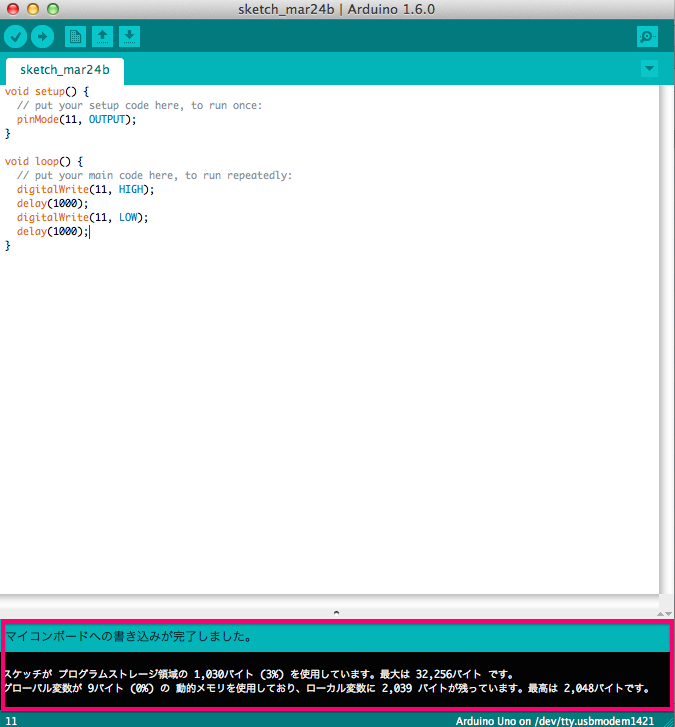Close the window with red button
The width and height of the screenshot is (675, 727).
(x=13, y=9)
